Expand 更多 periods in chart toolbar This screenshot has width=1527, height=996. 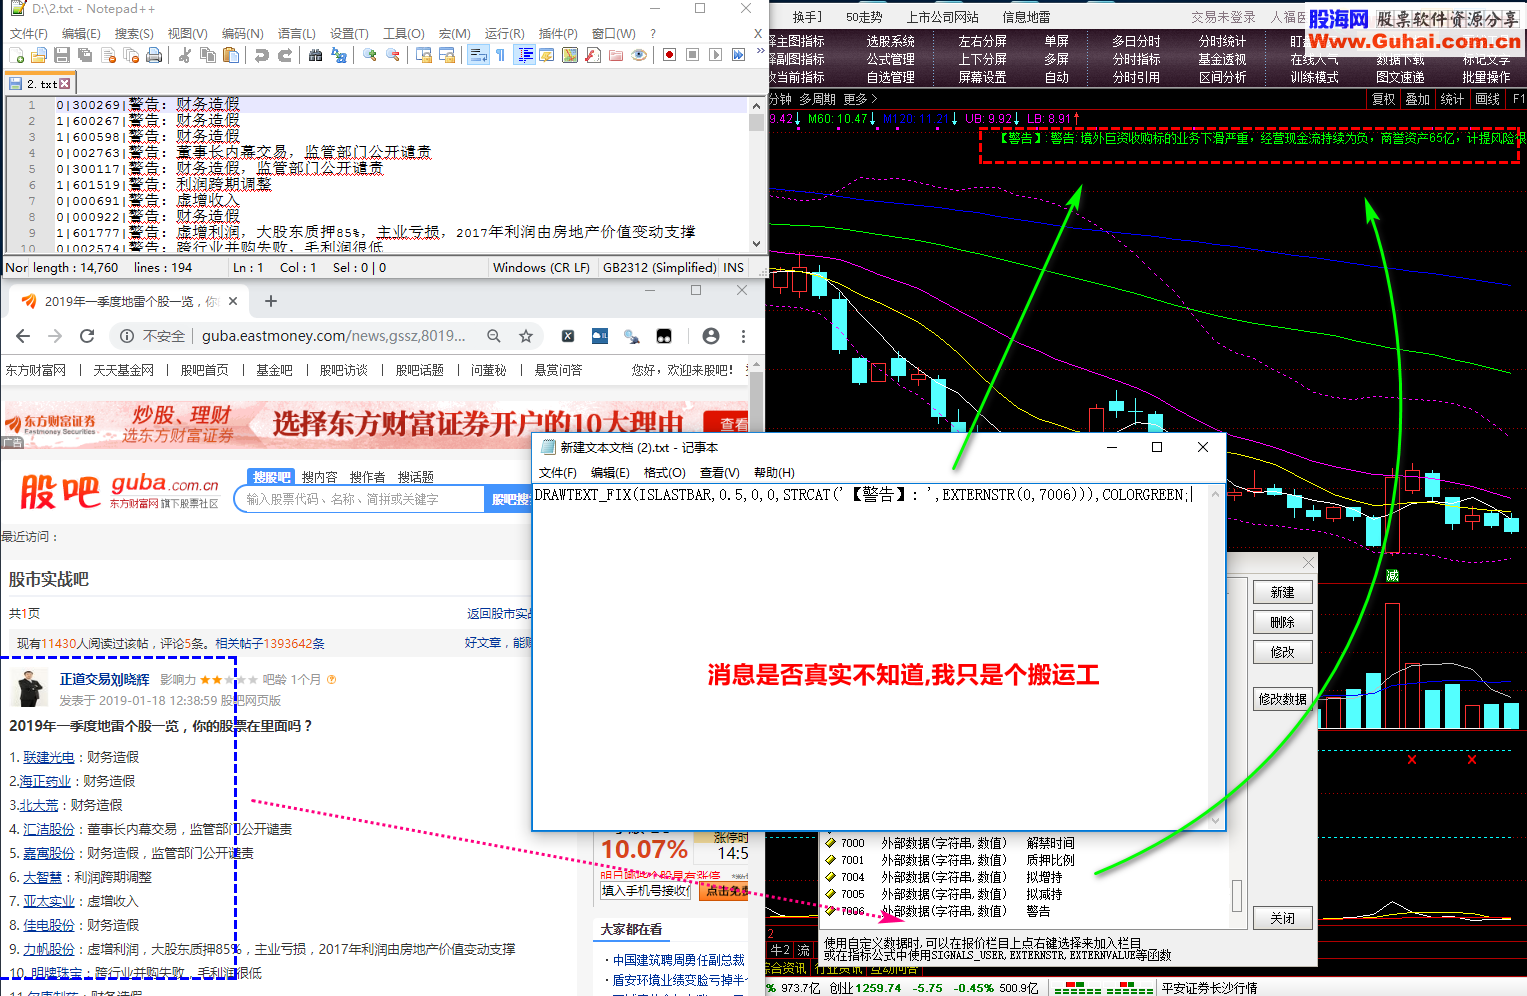click(x=860, y=99)
